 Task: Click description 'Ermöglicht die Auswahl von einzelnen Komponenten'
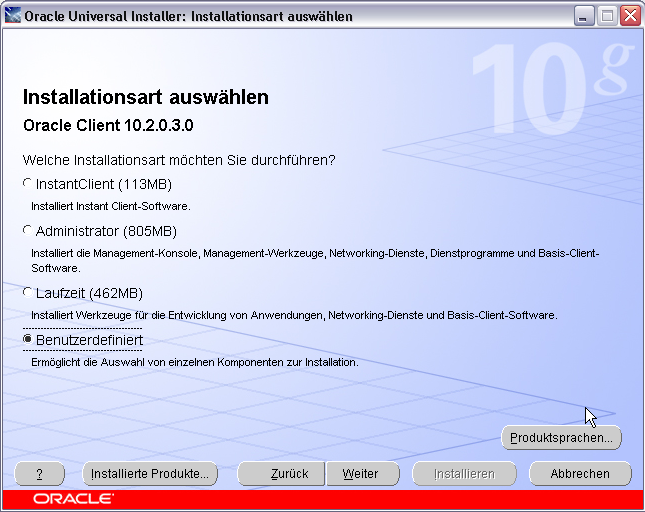[x=195, y=362]
